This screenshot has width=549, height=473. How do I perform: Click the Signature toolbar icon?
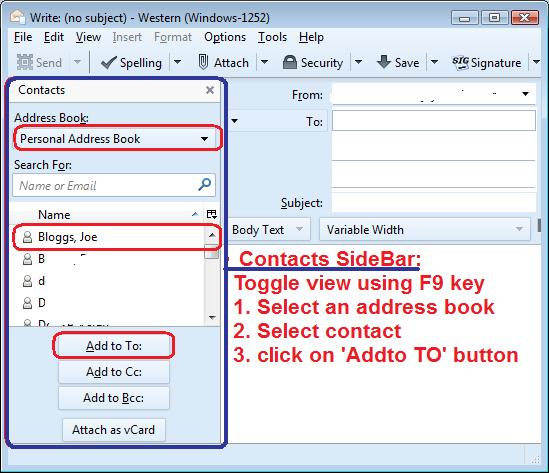pos(460,63)
